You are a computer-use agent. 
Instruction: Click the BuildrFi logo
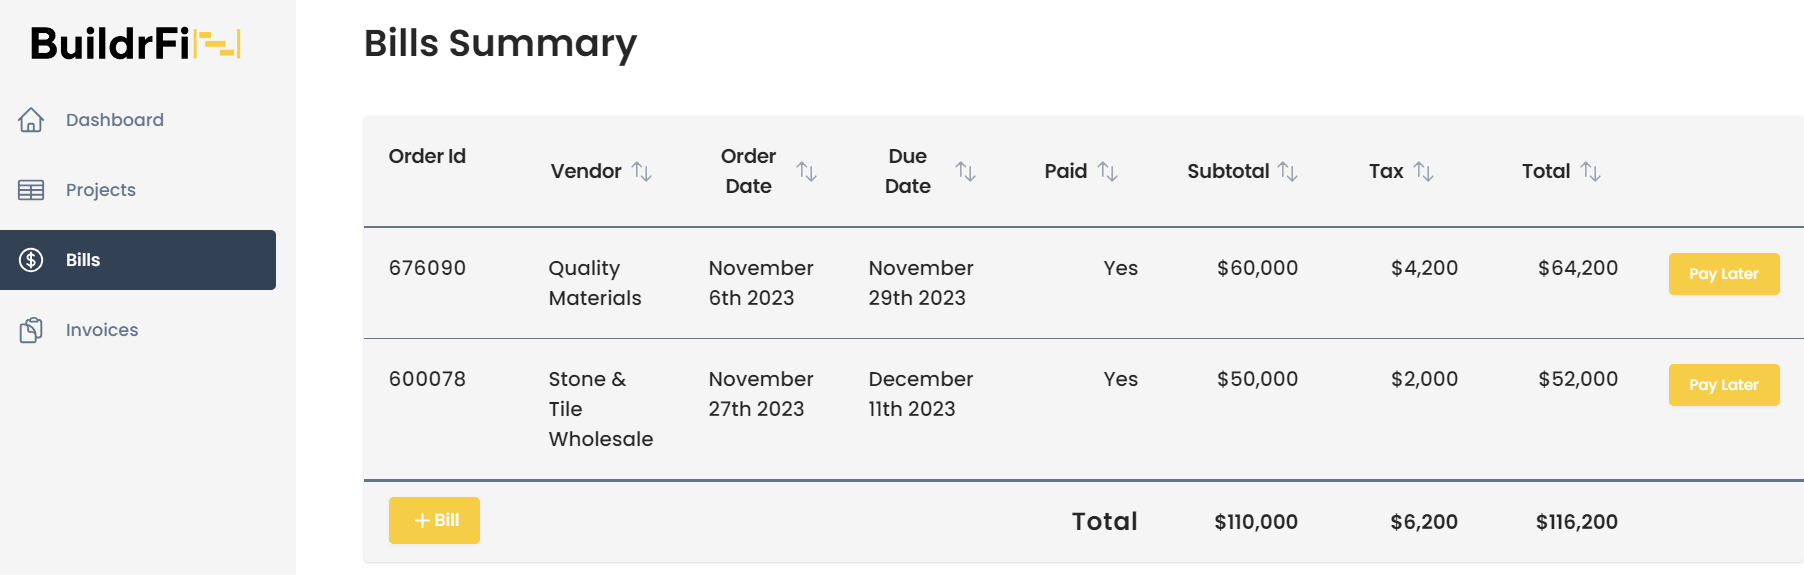pyautogui.click(x=136, y=44)
